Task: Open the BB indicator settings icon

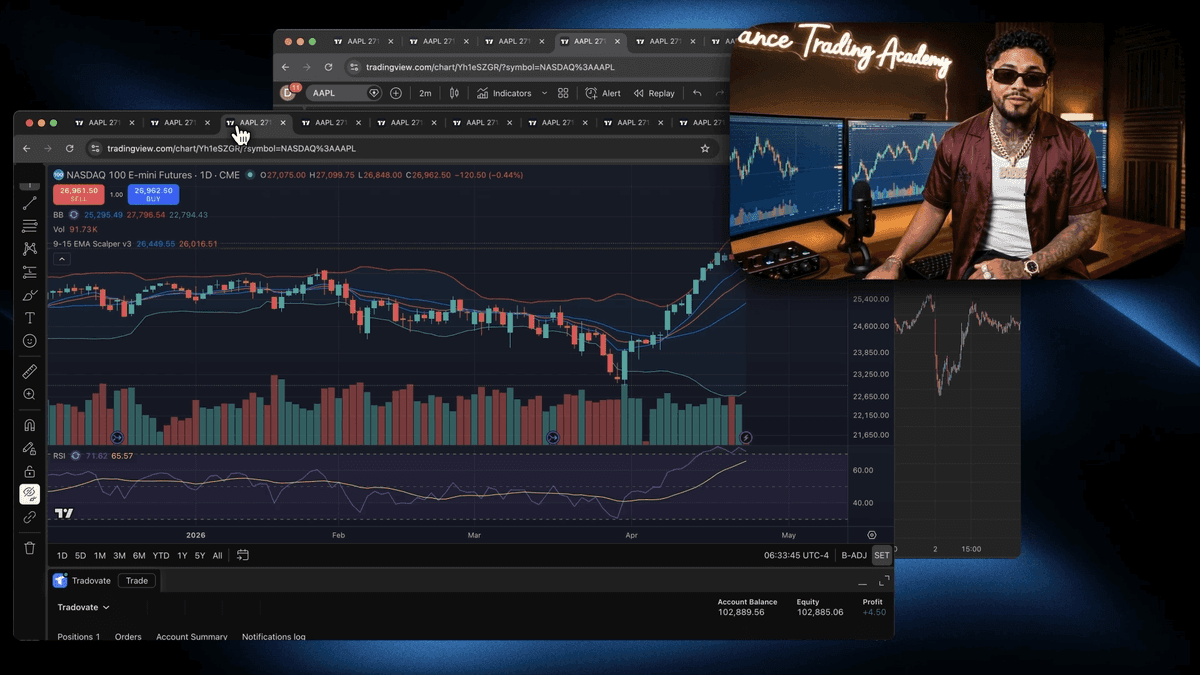Action: (74, 215)
